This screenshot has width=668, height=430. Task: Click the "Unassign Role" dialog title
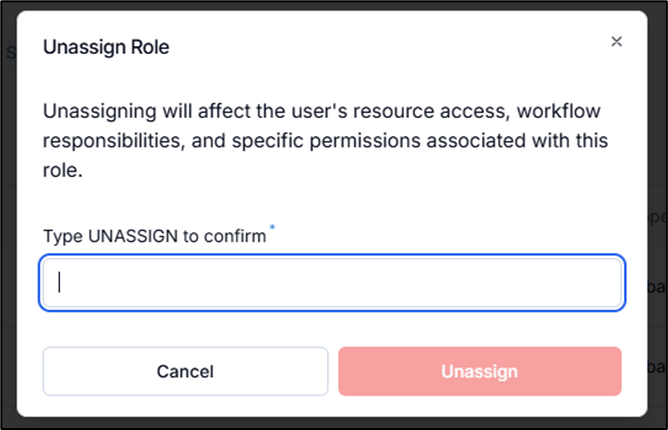pyautogui.click(x=105, y=48)
